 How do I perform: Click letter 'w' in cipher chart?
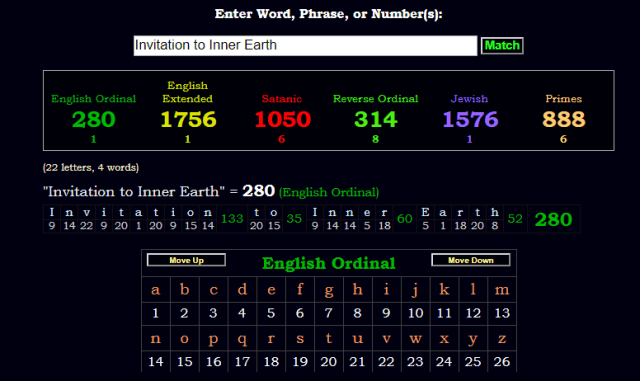pos(415,339)
